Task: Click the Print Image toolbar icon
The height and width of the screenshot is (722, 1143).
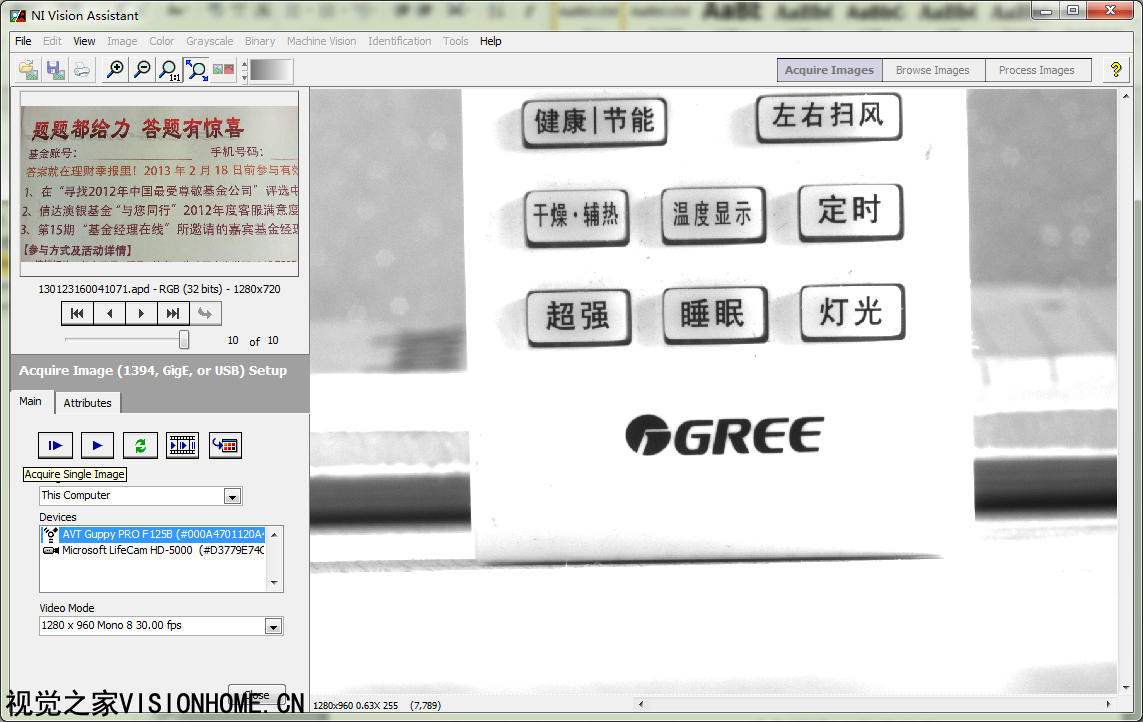Action: [x=82, y=70]
